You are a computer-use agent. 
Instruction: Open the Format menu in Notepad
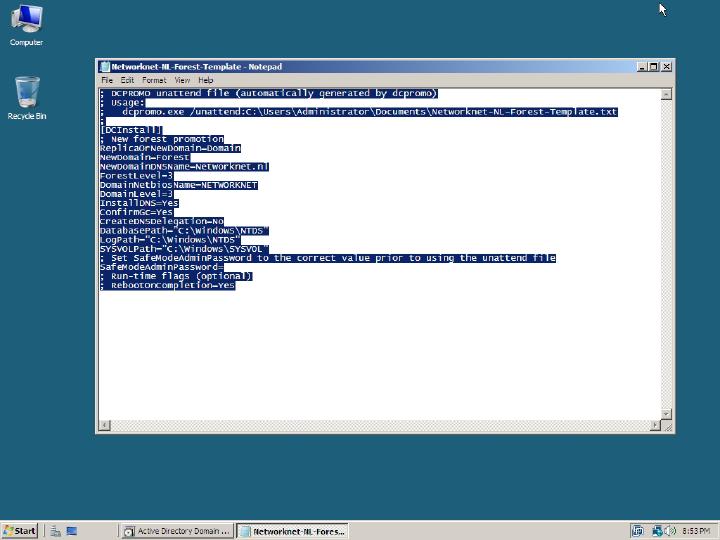click(154, 80)
